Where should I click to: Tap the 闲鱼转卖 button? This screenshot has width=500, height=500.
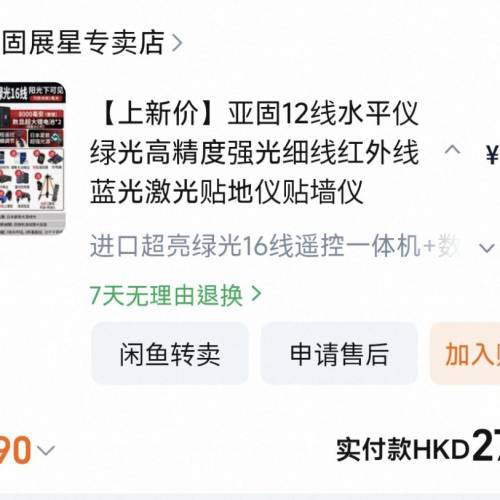[x=170, y=354]
